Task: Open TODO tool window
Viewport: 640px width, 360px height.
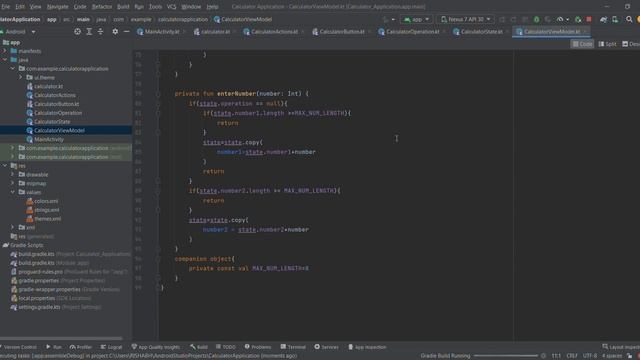Action: pyautogui.click(x=226, y=347)
